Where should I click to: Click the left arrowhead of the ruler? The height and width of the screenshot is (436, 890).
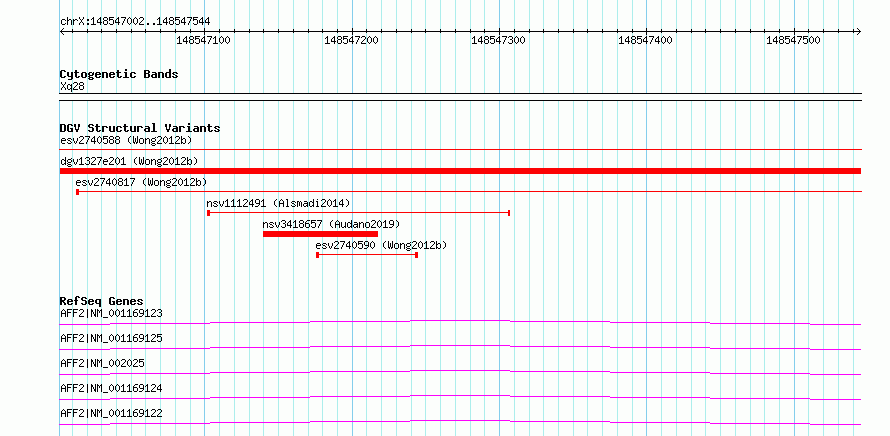click(63, 32)
